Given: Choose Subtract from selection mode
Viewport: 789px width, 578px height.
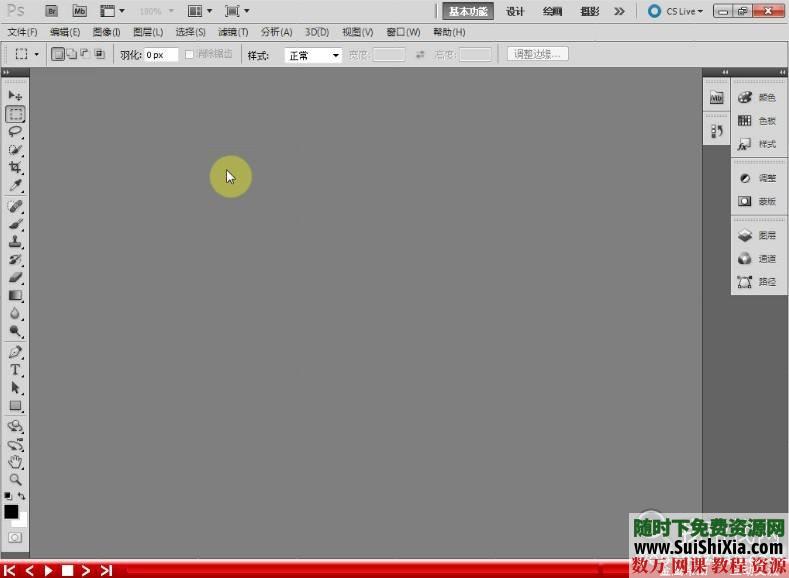Looking at the screenshot, I should point(86,54).
